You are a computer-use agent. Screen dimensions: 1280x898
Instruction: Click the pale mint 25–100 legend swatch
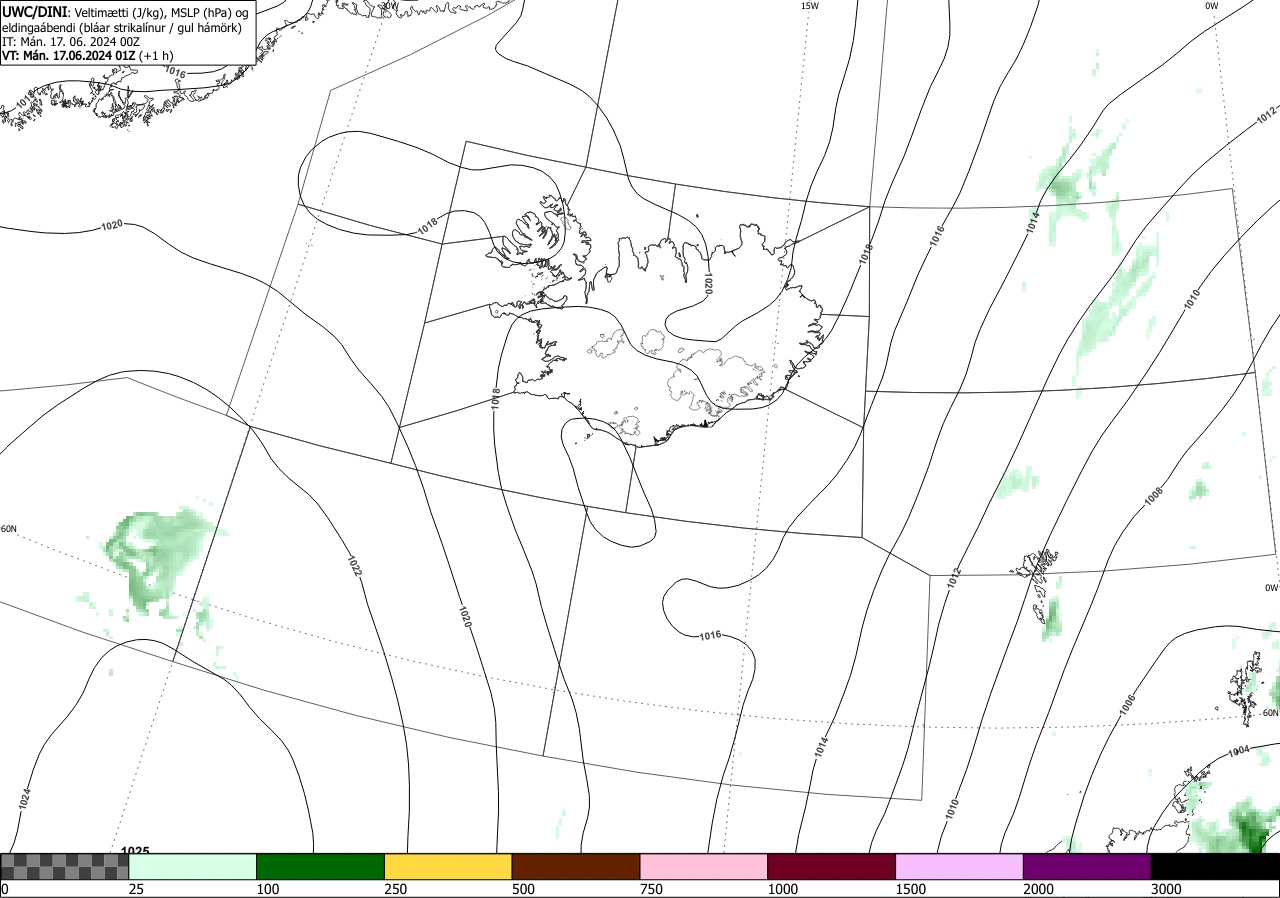point(192,866)
